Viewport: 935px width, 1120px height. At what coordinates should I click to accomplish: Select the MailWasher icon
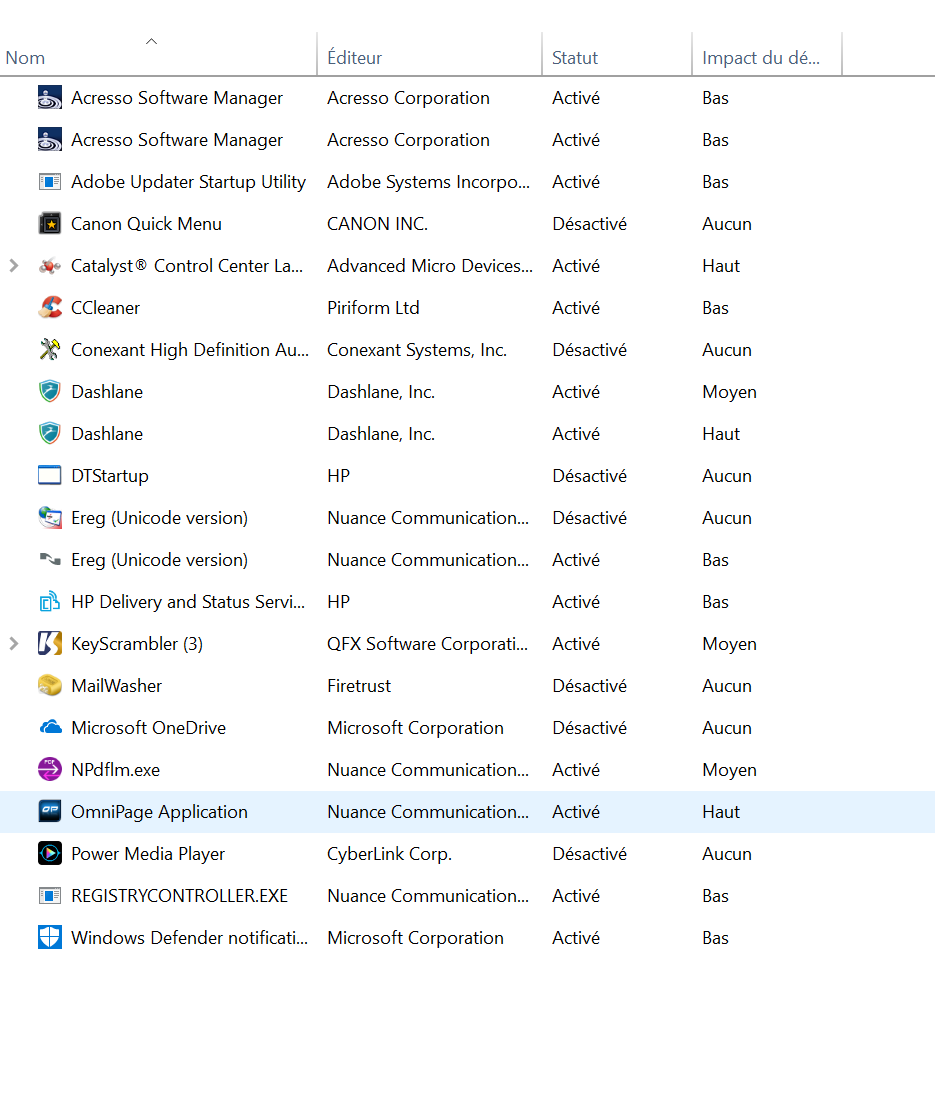[x=49, y=686]
